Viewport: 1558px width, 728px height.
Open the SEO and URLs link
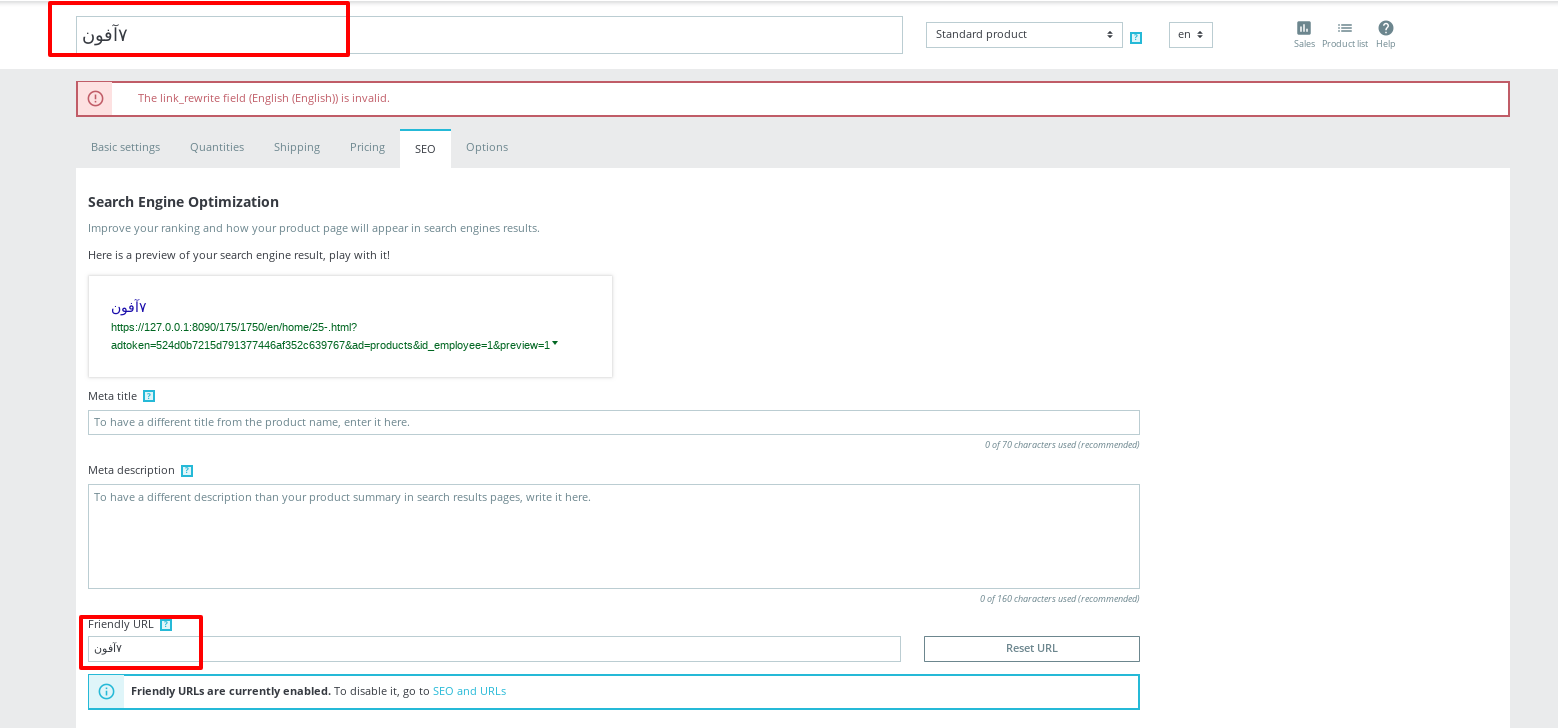(469, 691)
